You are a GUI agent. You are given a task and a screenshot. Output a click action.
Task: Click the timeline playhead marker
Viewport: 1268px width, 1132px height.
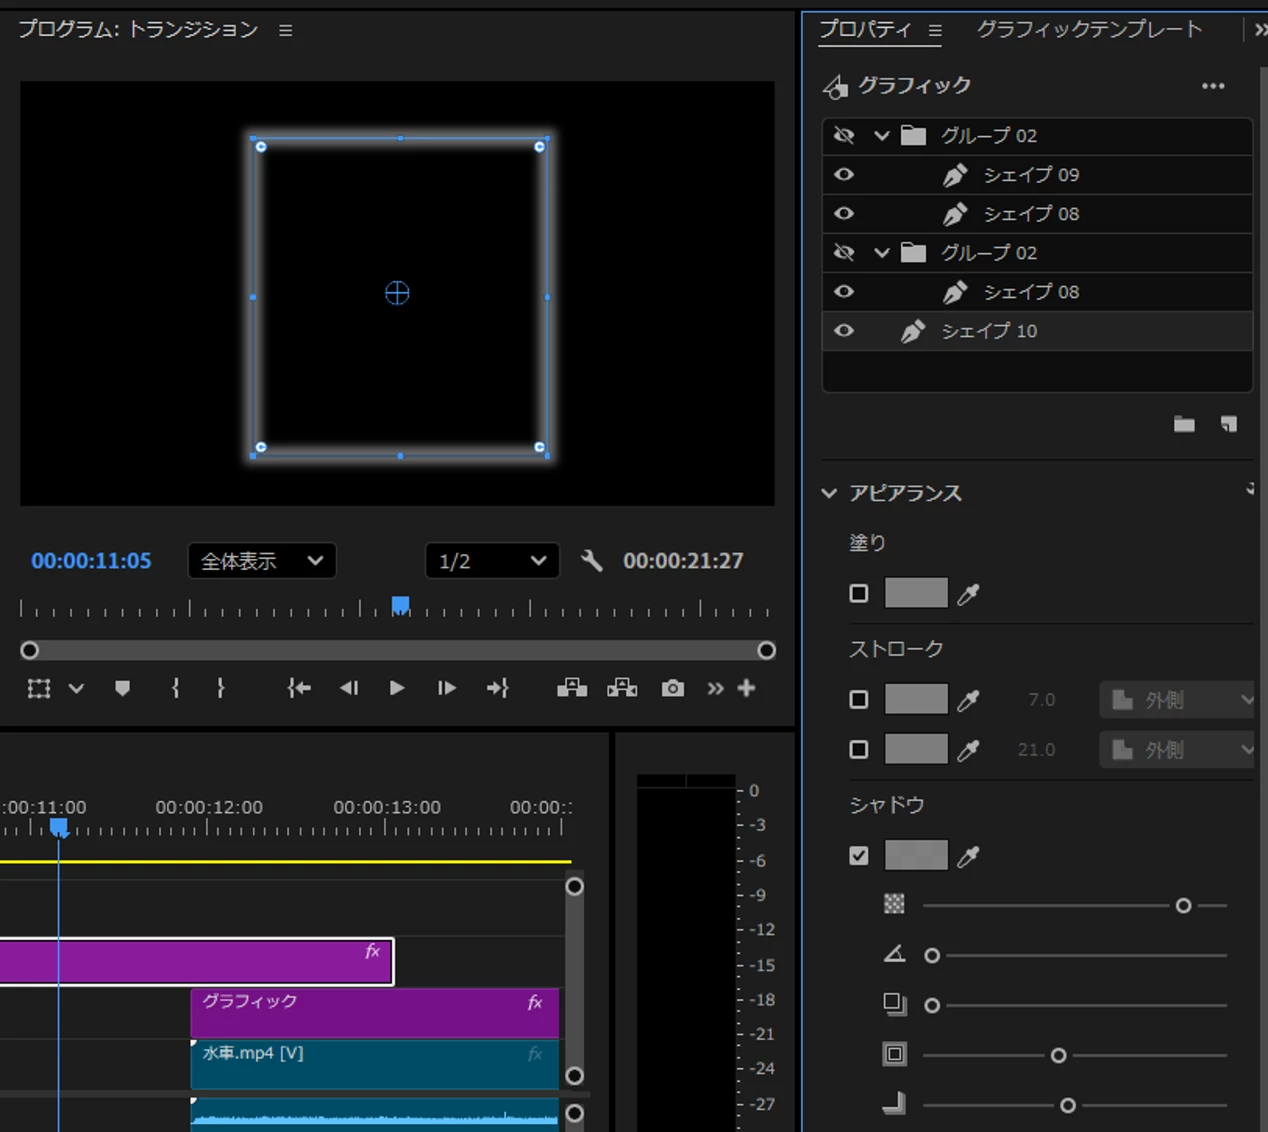(x=59, y=827)
